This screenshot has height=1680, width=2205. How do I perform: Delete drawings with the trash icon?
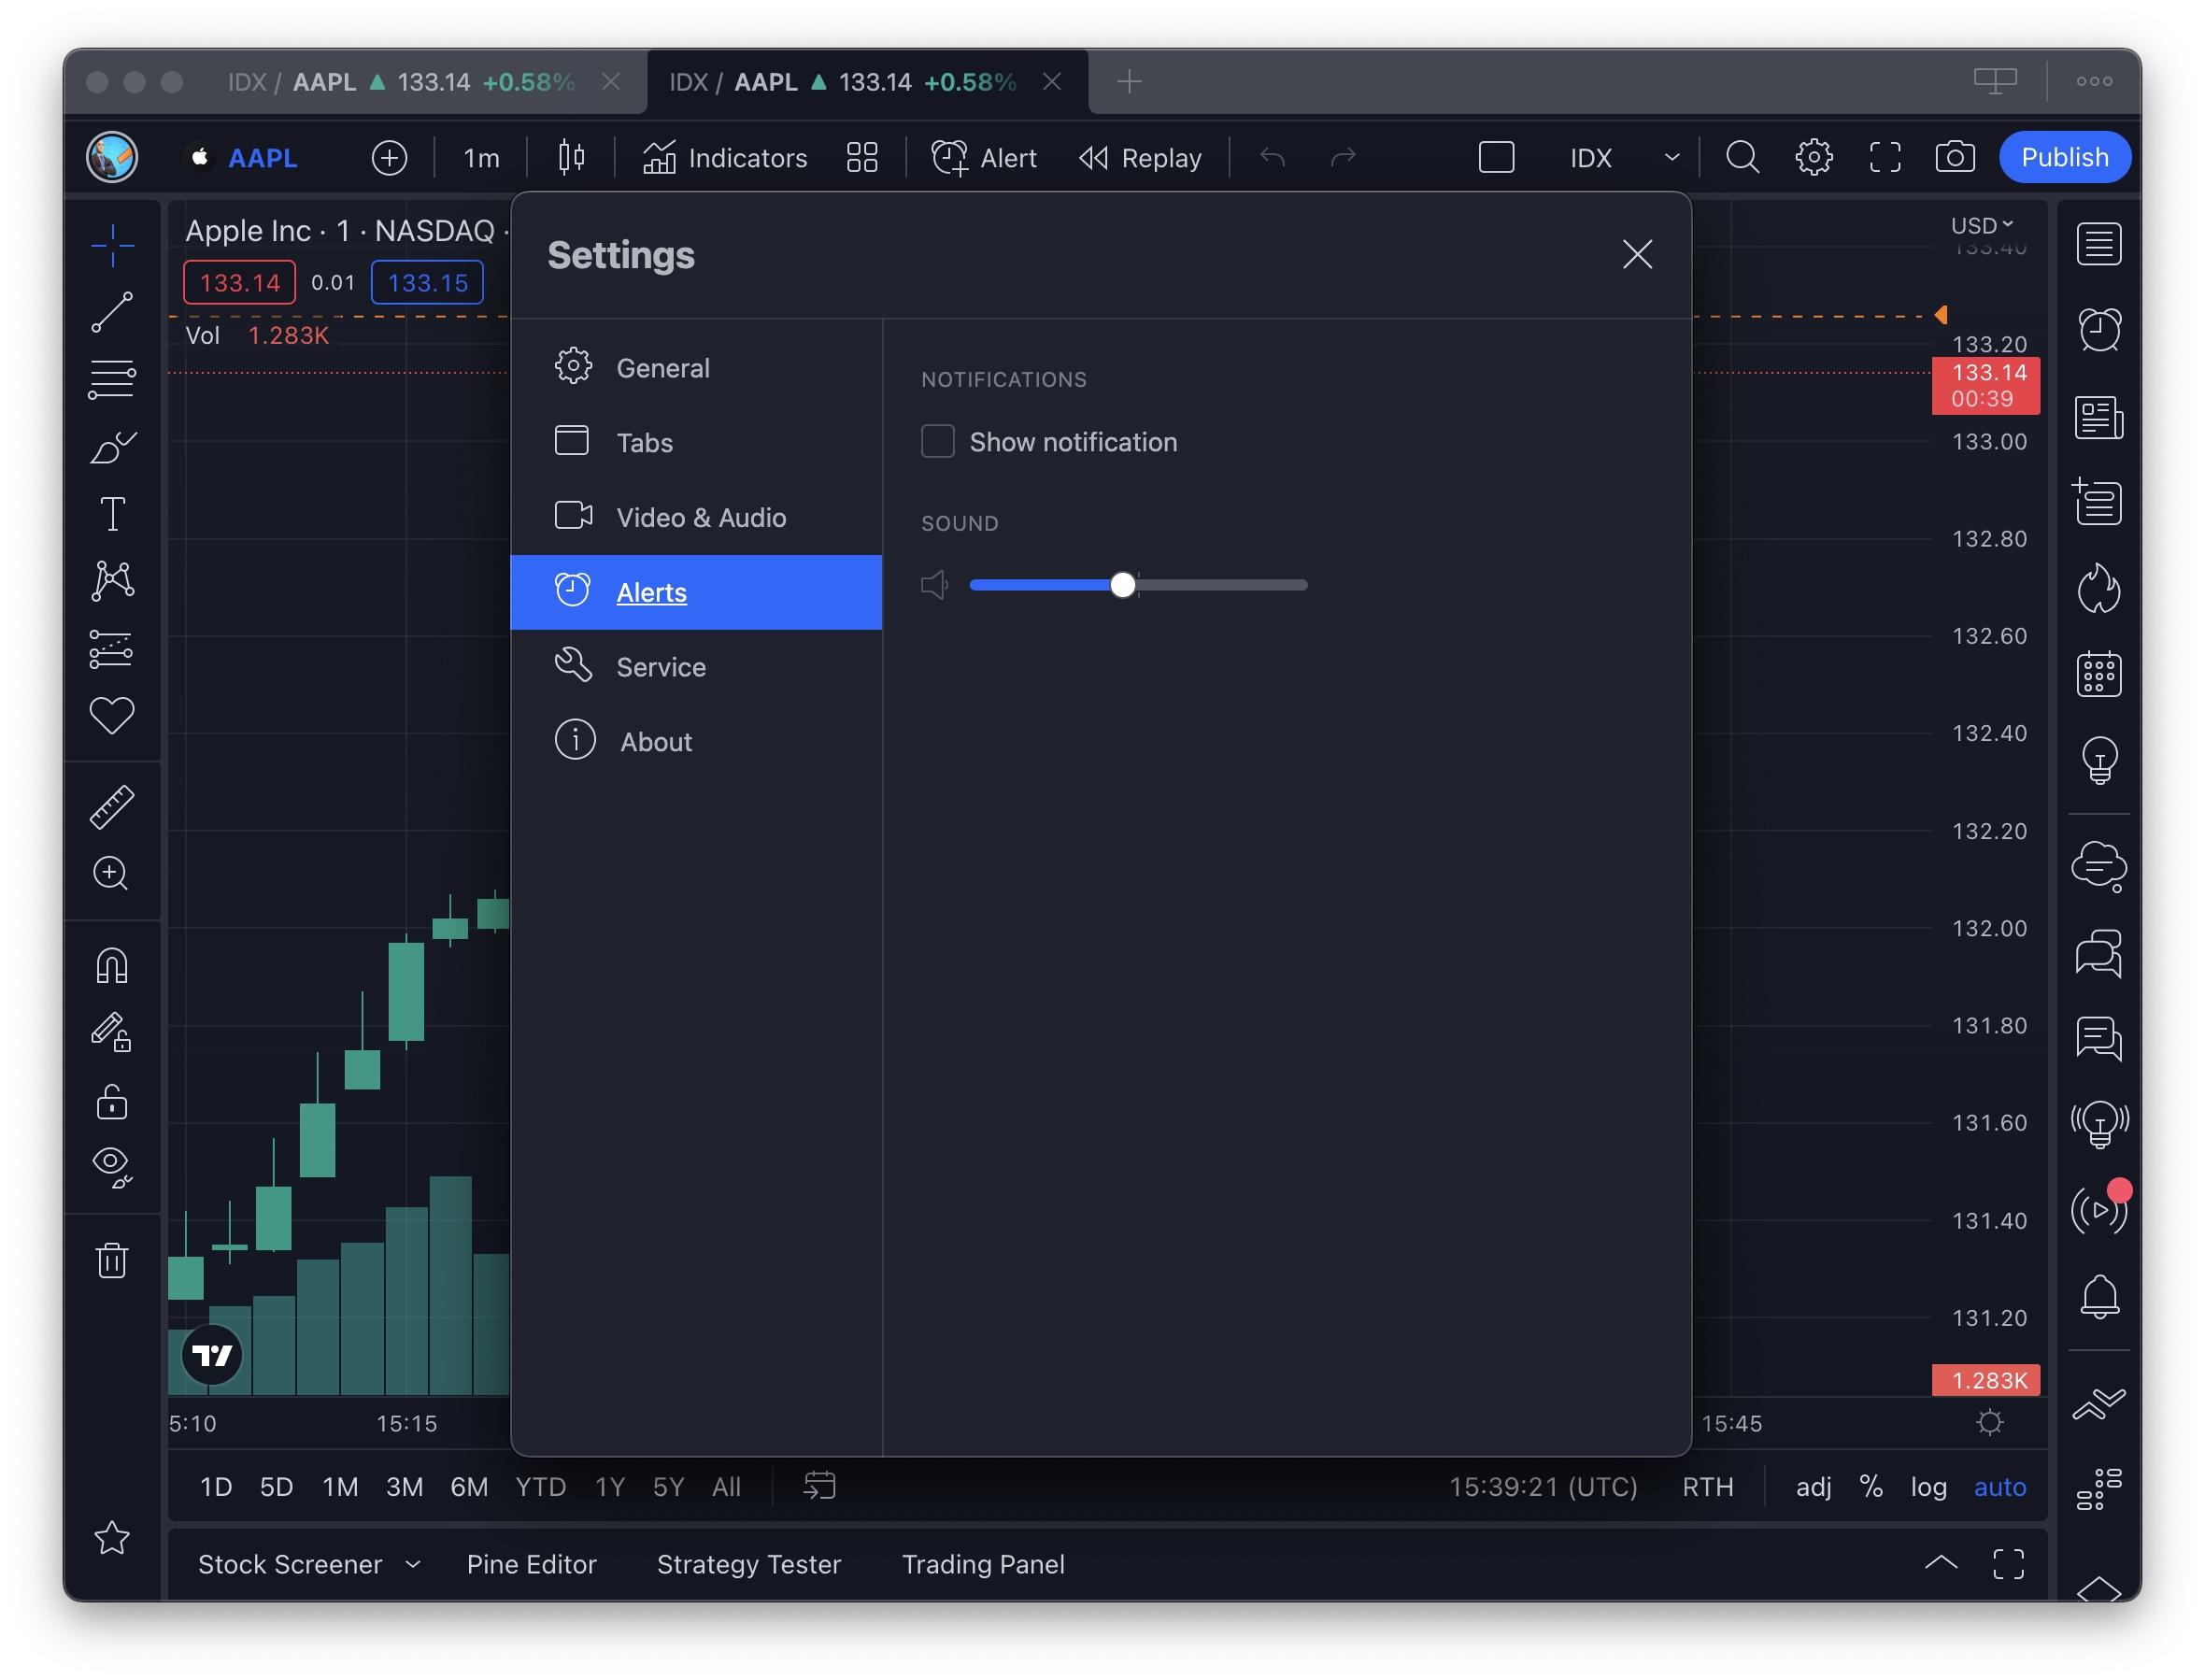(113, 1260)
